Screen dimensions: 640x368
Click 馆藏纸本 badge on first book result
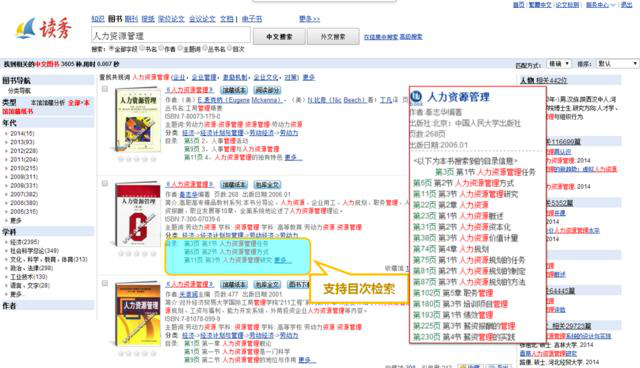click(233, 90)
